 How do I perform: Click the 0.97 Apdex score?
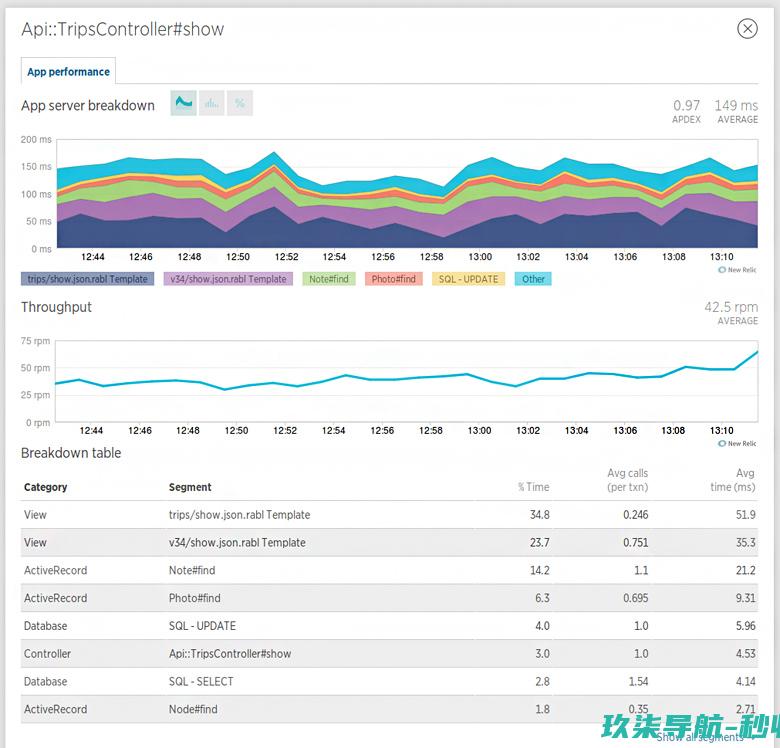coord(686,105)
